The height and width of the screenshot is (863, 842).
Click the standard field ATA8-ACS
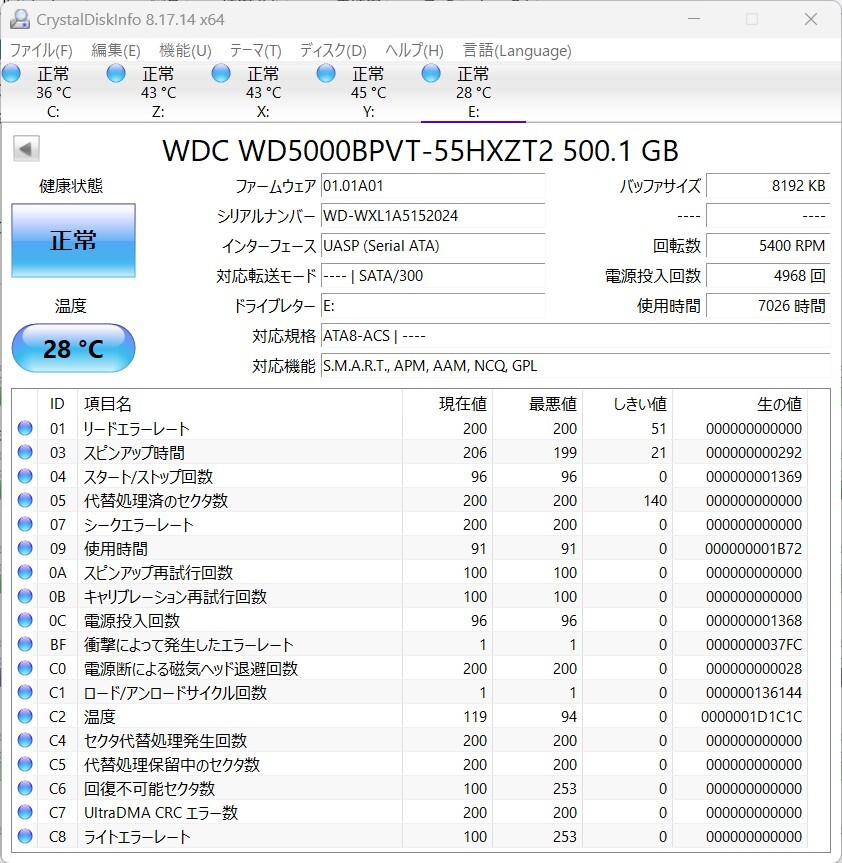point(576,336)
